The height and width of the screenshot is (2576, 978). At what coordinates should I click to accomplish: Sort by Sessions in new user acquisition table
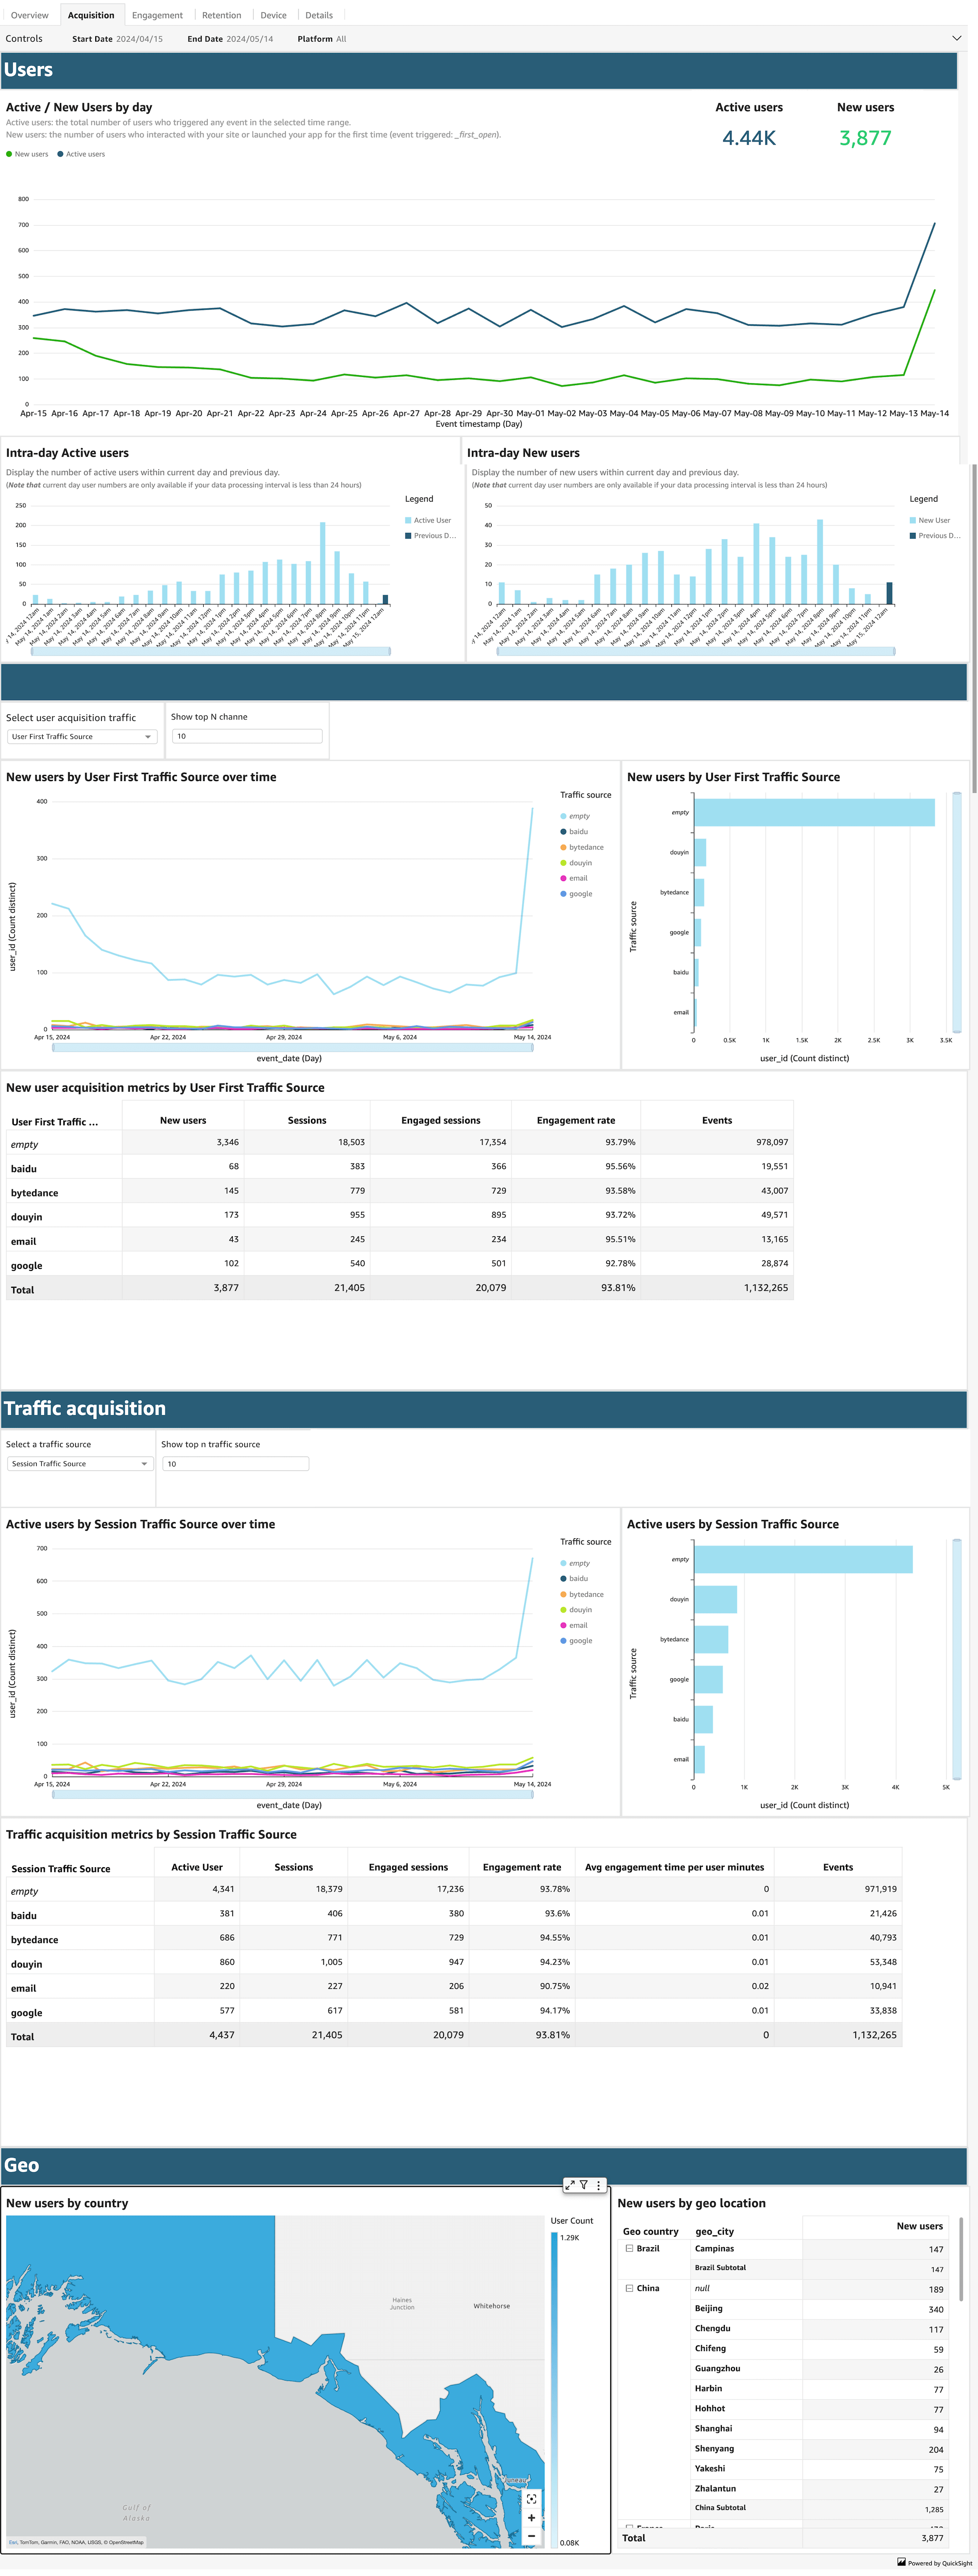pyautogui.click(x=307, y=1120)
